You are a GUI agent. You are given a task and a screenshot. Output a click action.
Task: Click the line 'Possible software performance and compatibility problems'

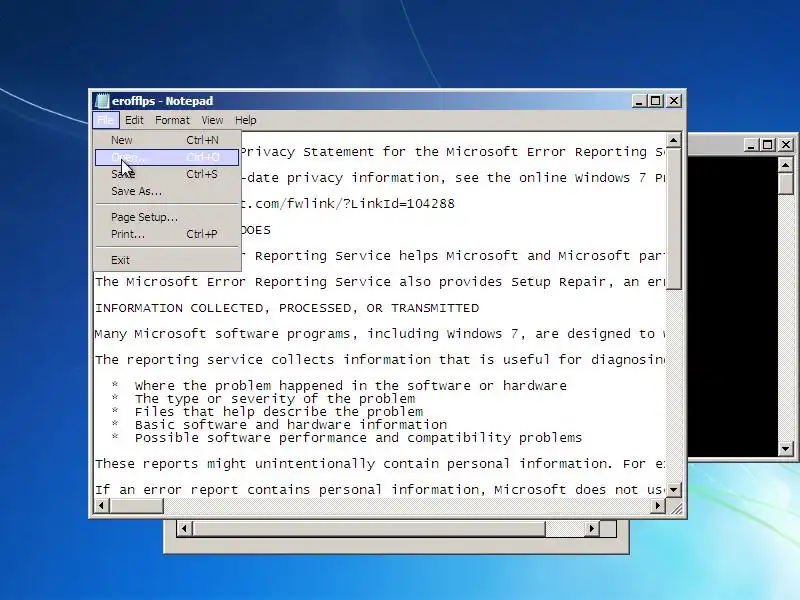(358, 438)
